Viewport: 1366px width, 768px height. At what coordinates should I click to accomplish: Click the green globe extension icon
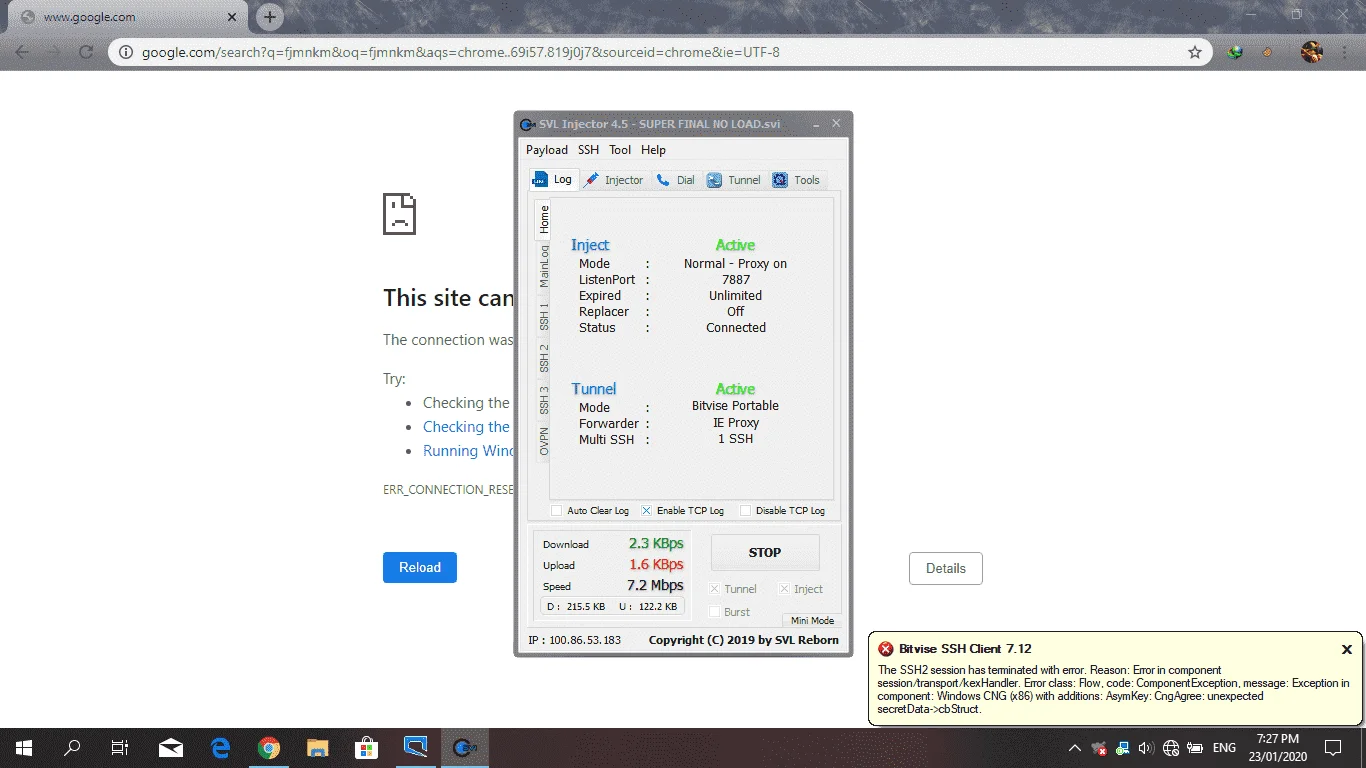(x=1235, y=52)
